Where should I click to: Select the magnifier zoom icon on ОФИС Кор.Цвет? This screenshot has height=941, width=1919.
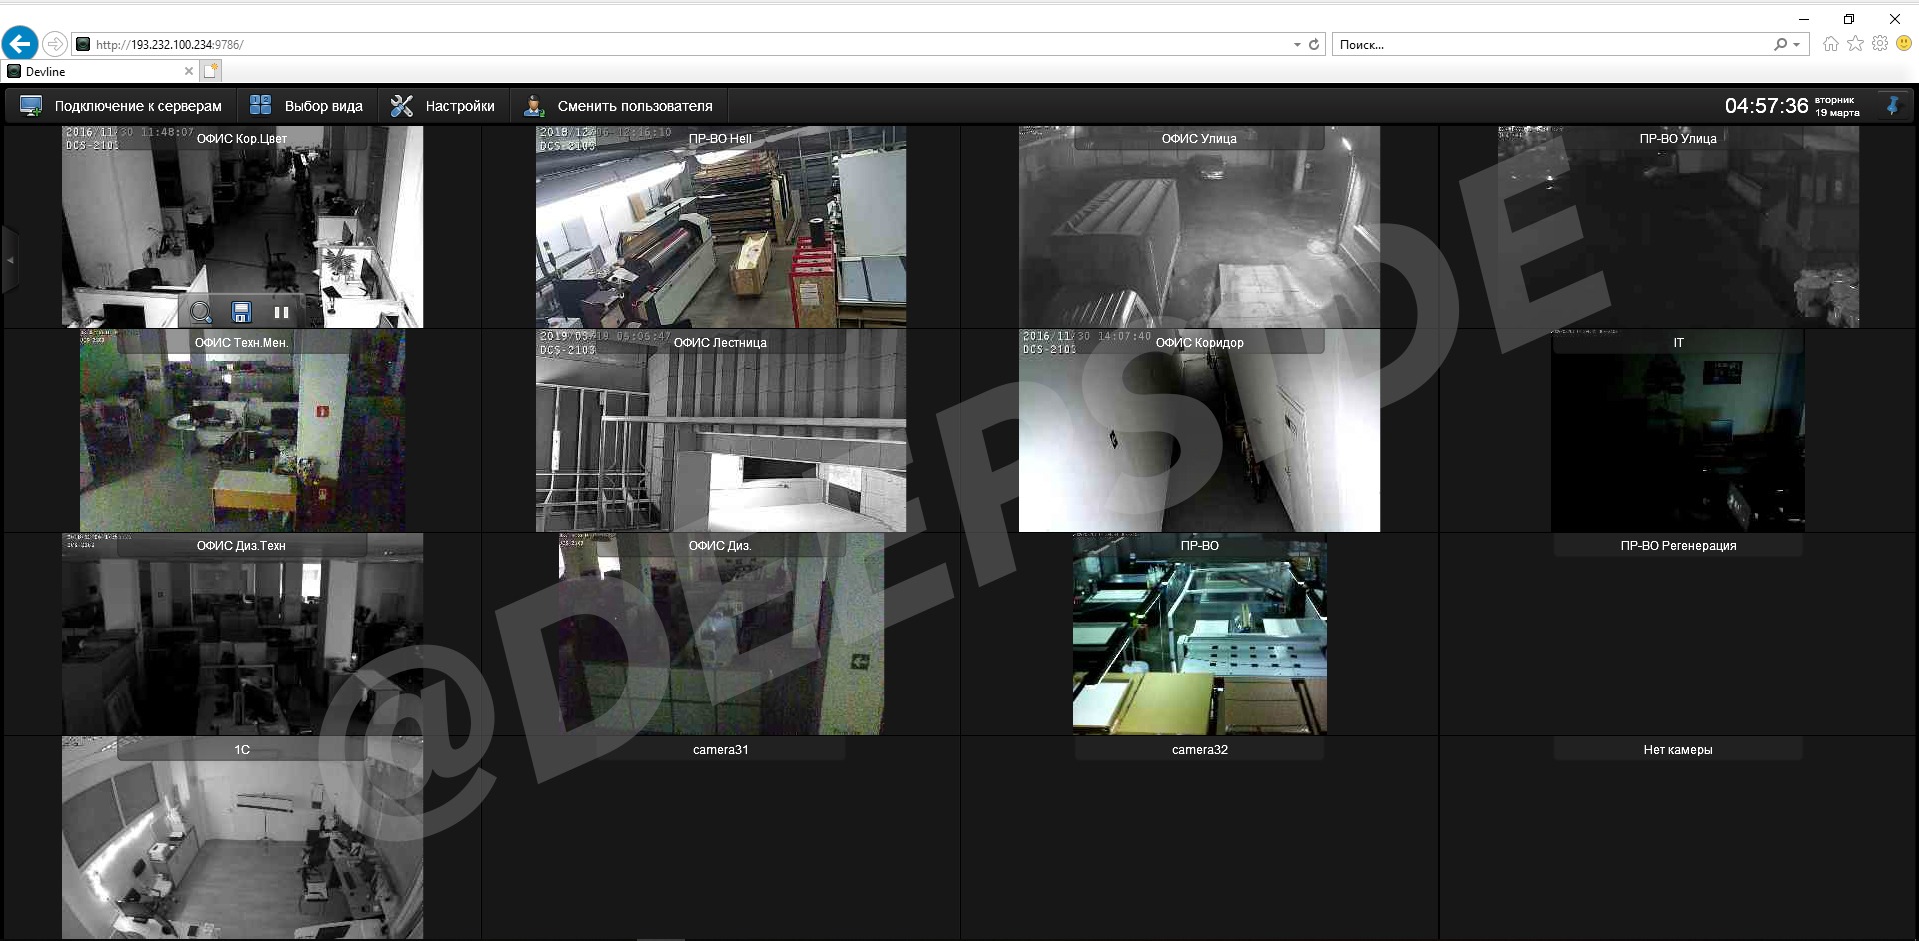tap(201, 312)
